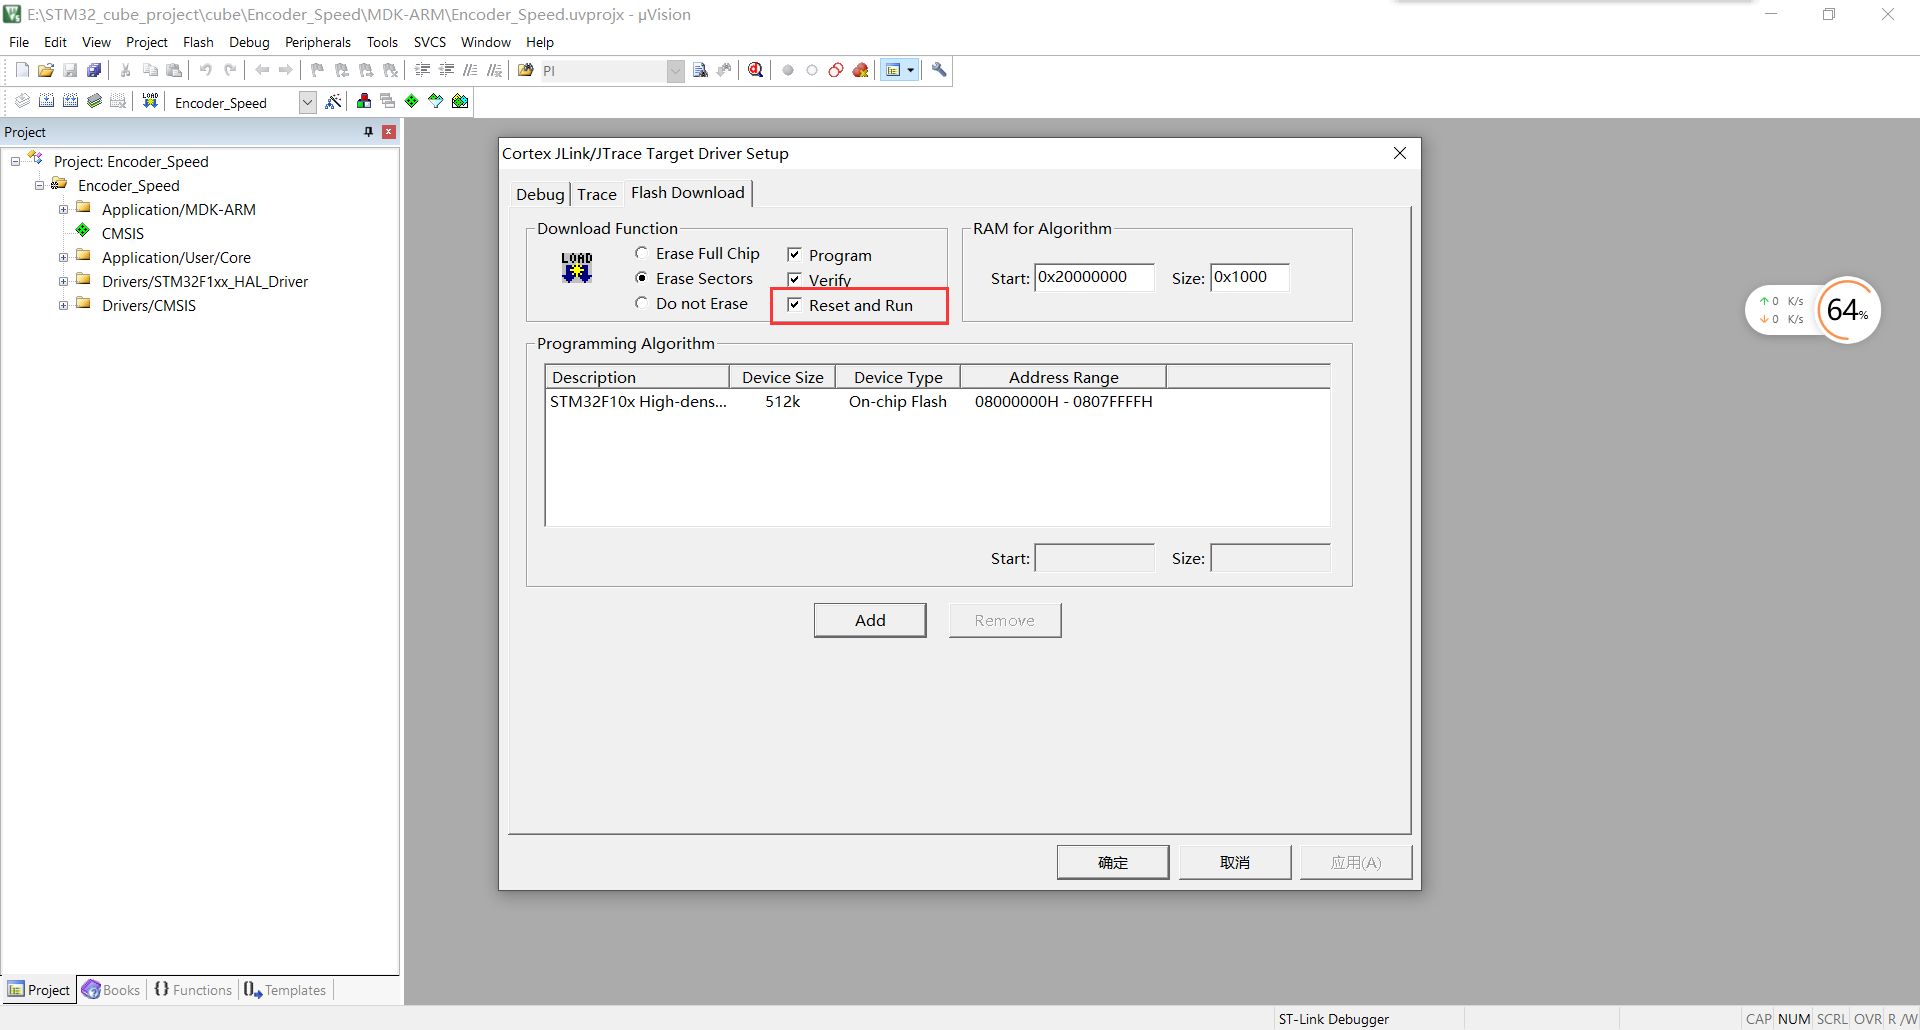Image resolution: width=1920 pixels, height=1030 pixels.
Task: Click the Description column header
Action: [637, 377]
